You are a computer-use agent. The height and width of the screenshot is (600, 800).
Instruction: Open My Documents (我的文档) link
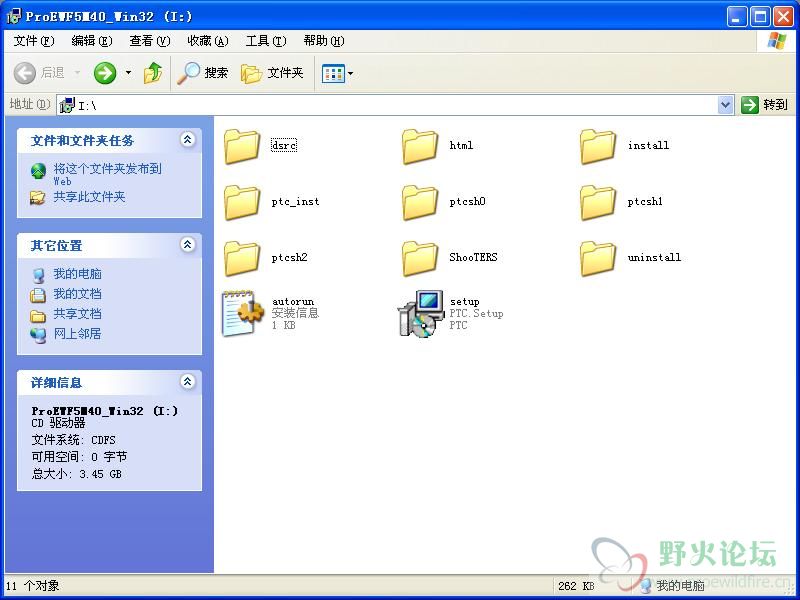coord(78,294)
